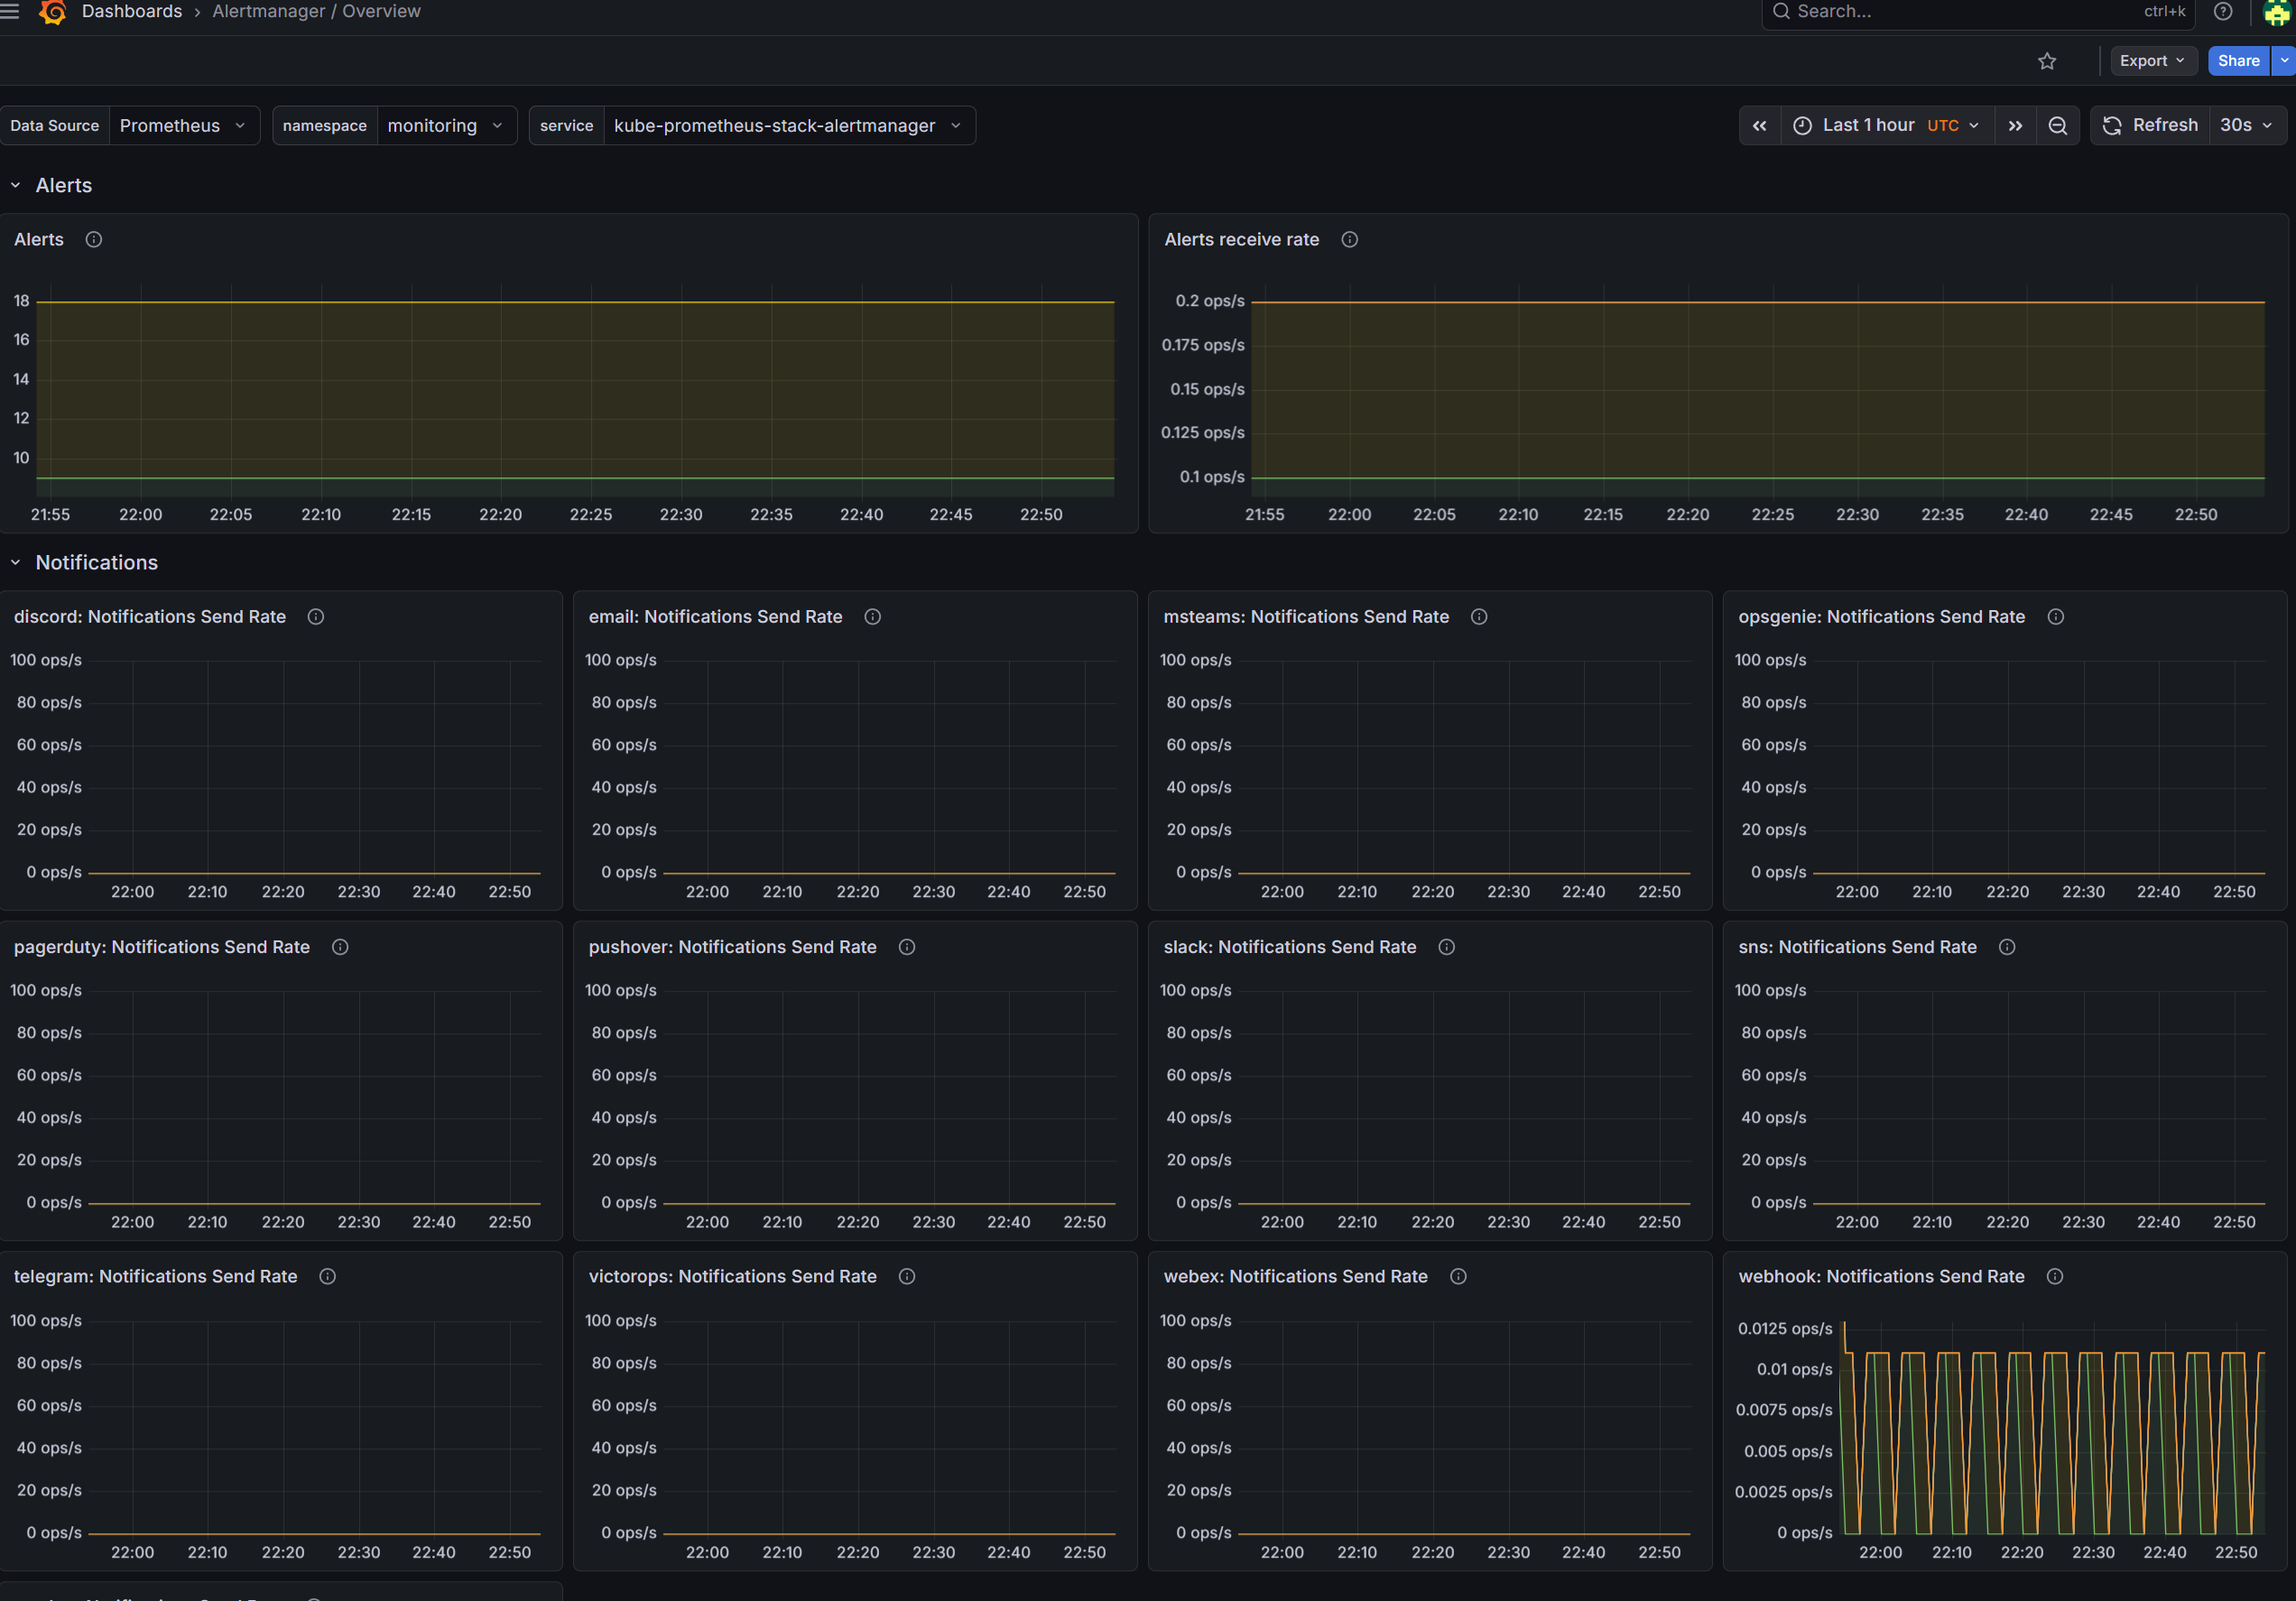
Task: Open the Alerts receive rate panel title
Action: click(x=1241, y=240)
